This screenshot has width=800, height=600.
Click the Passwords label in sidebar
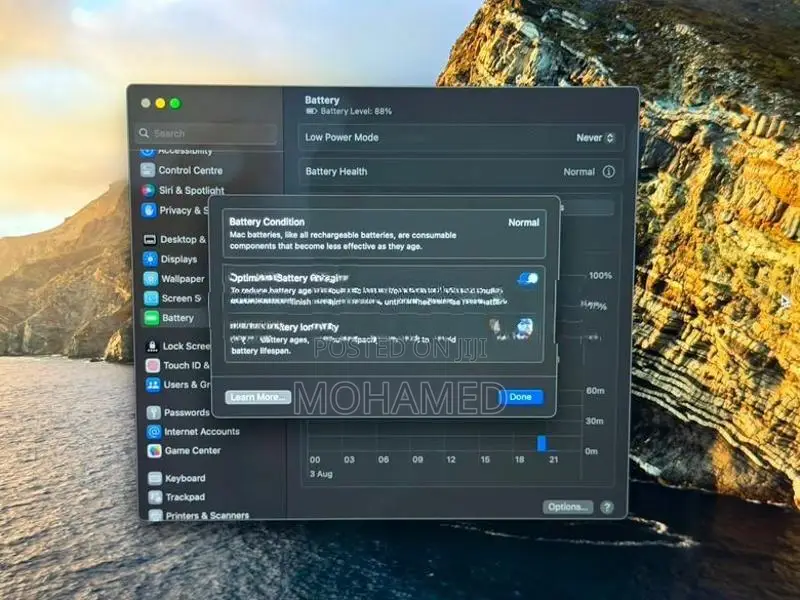click(x=187, y=413)
